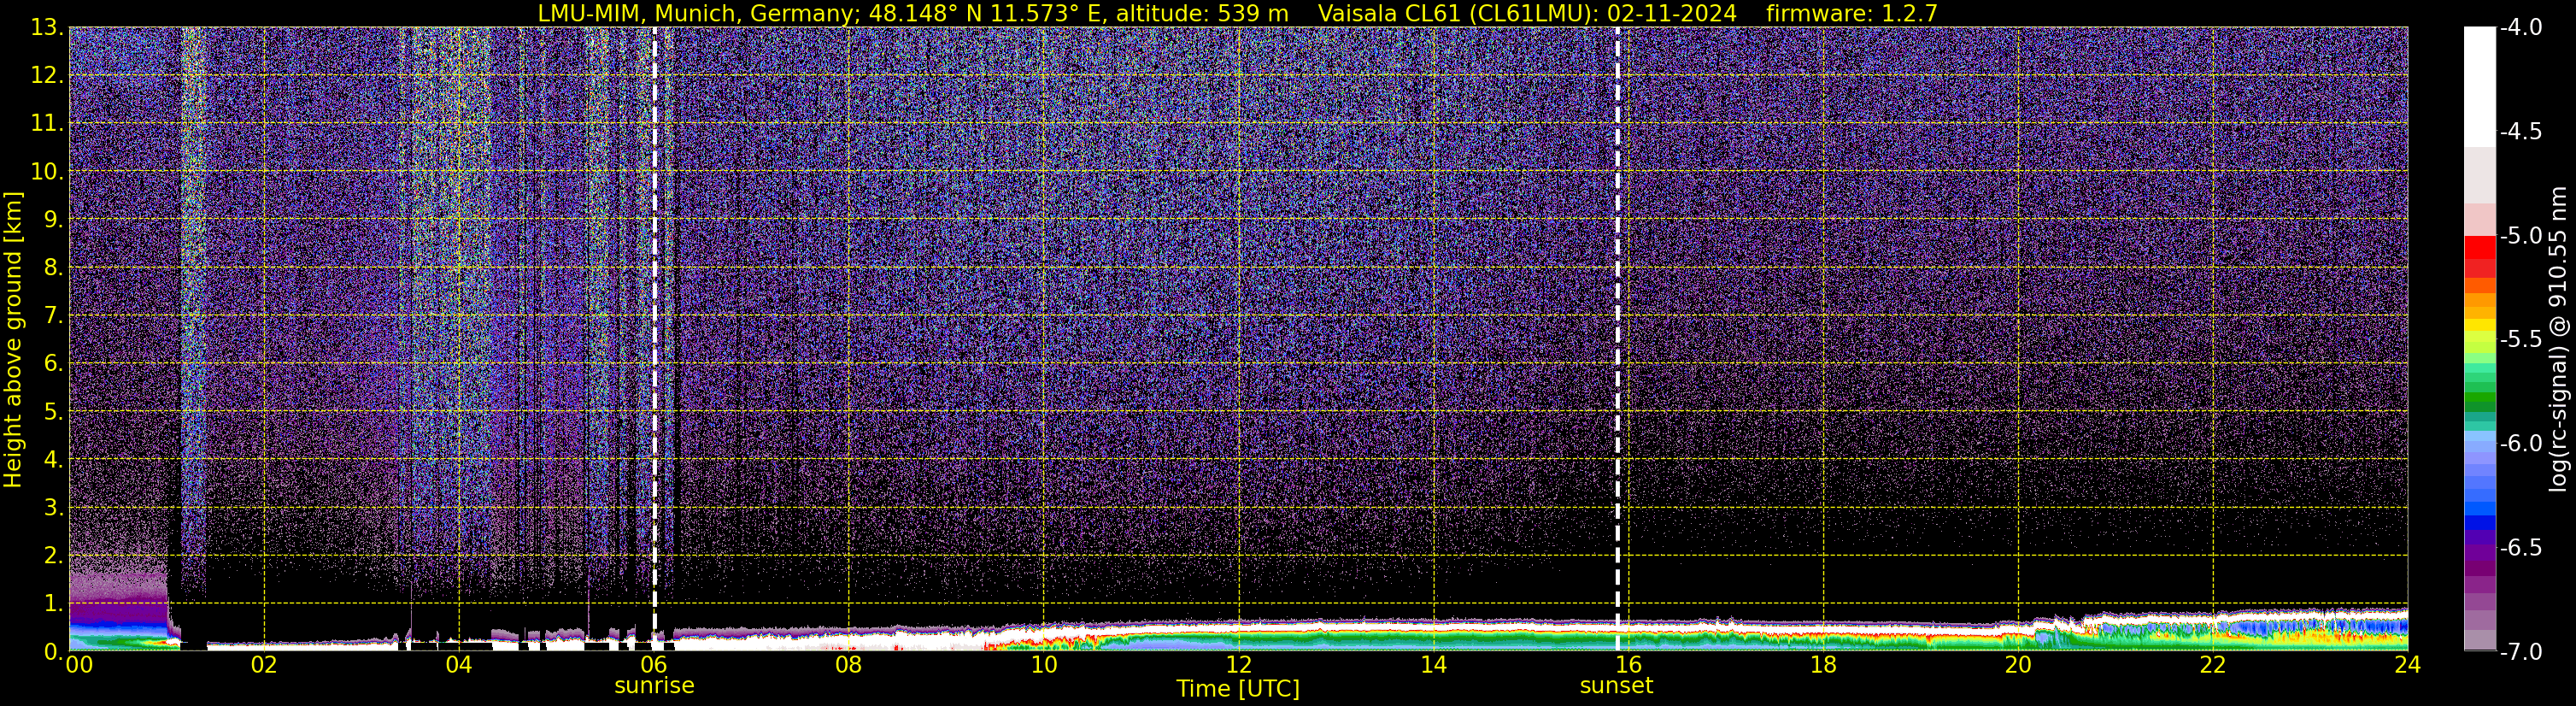Click the height axis tick label "12."
The width and height of the screenshot is (2576, 706).
click(x=47, y=76)
